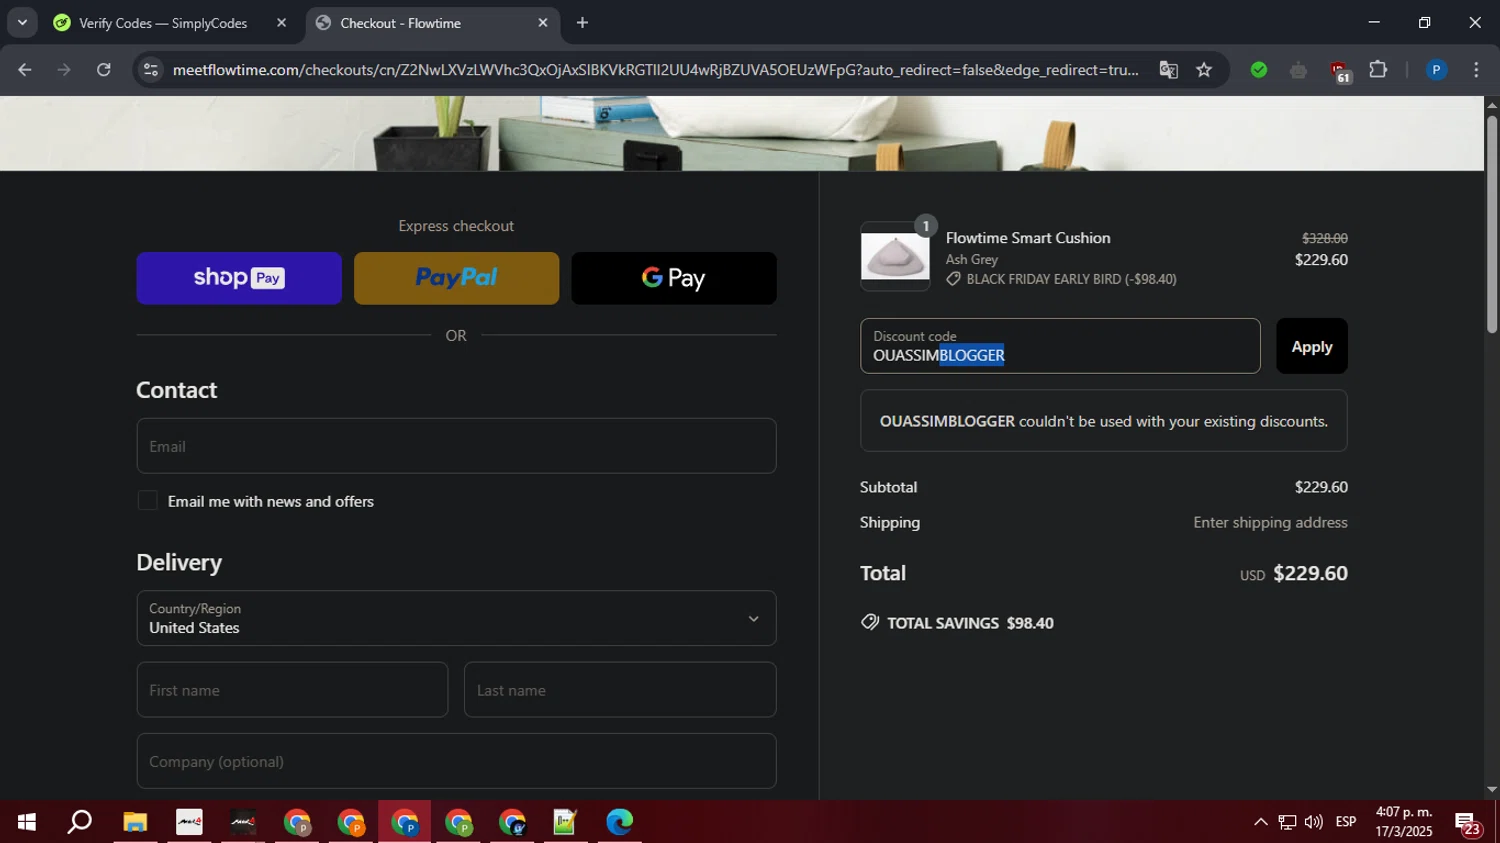Click the First name field
This screenshot has height=843, width=1500.
pyautogui.click(x=292, y=690)
